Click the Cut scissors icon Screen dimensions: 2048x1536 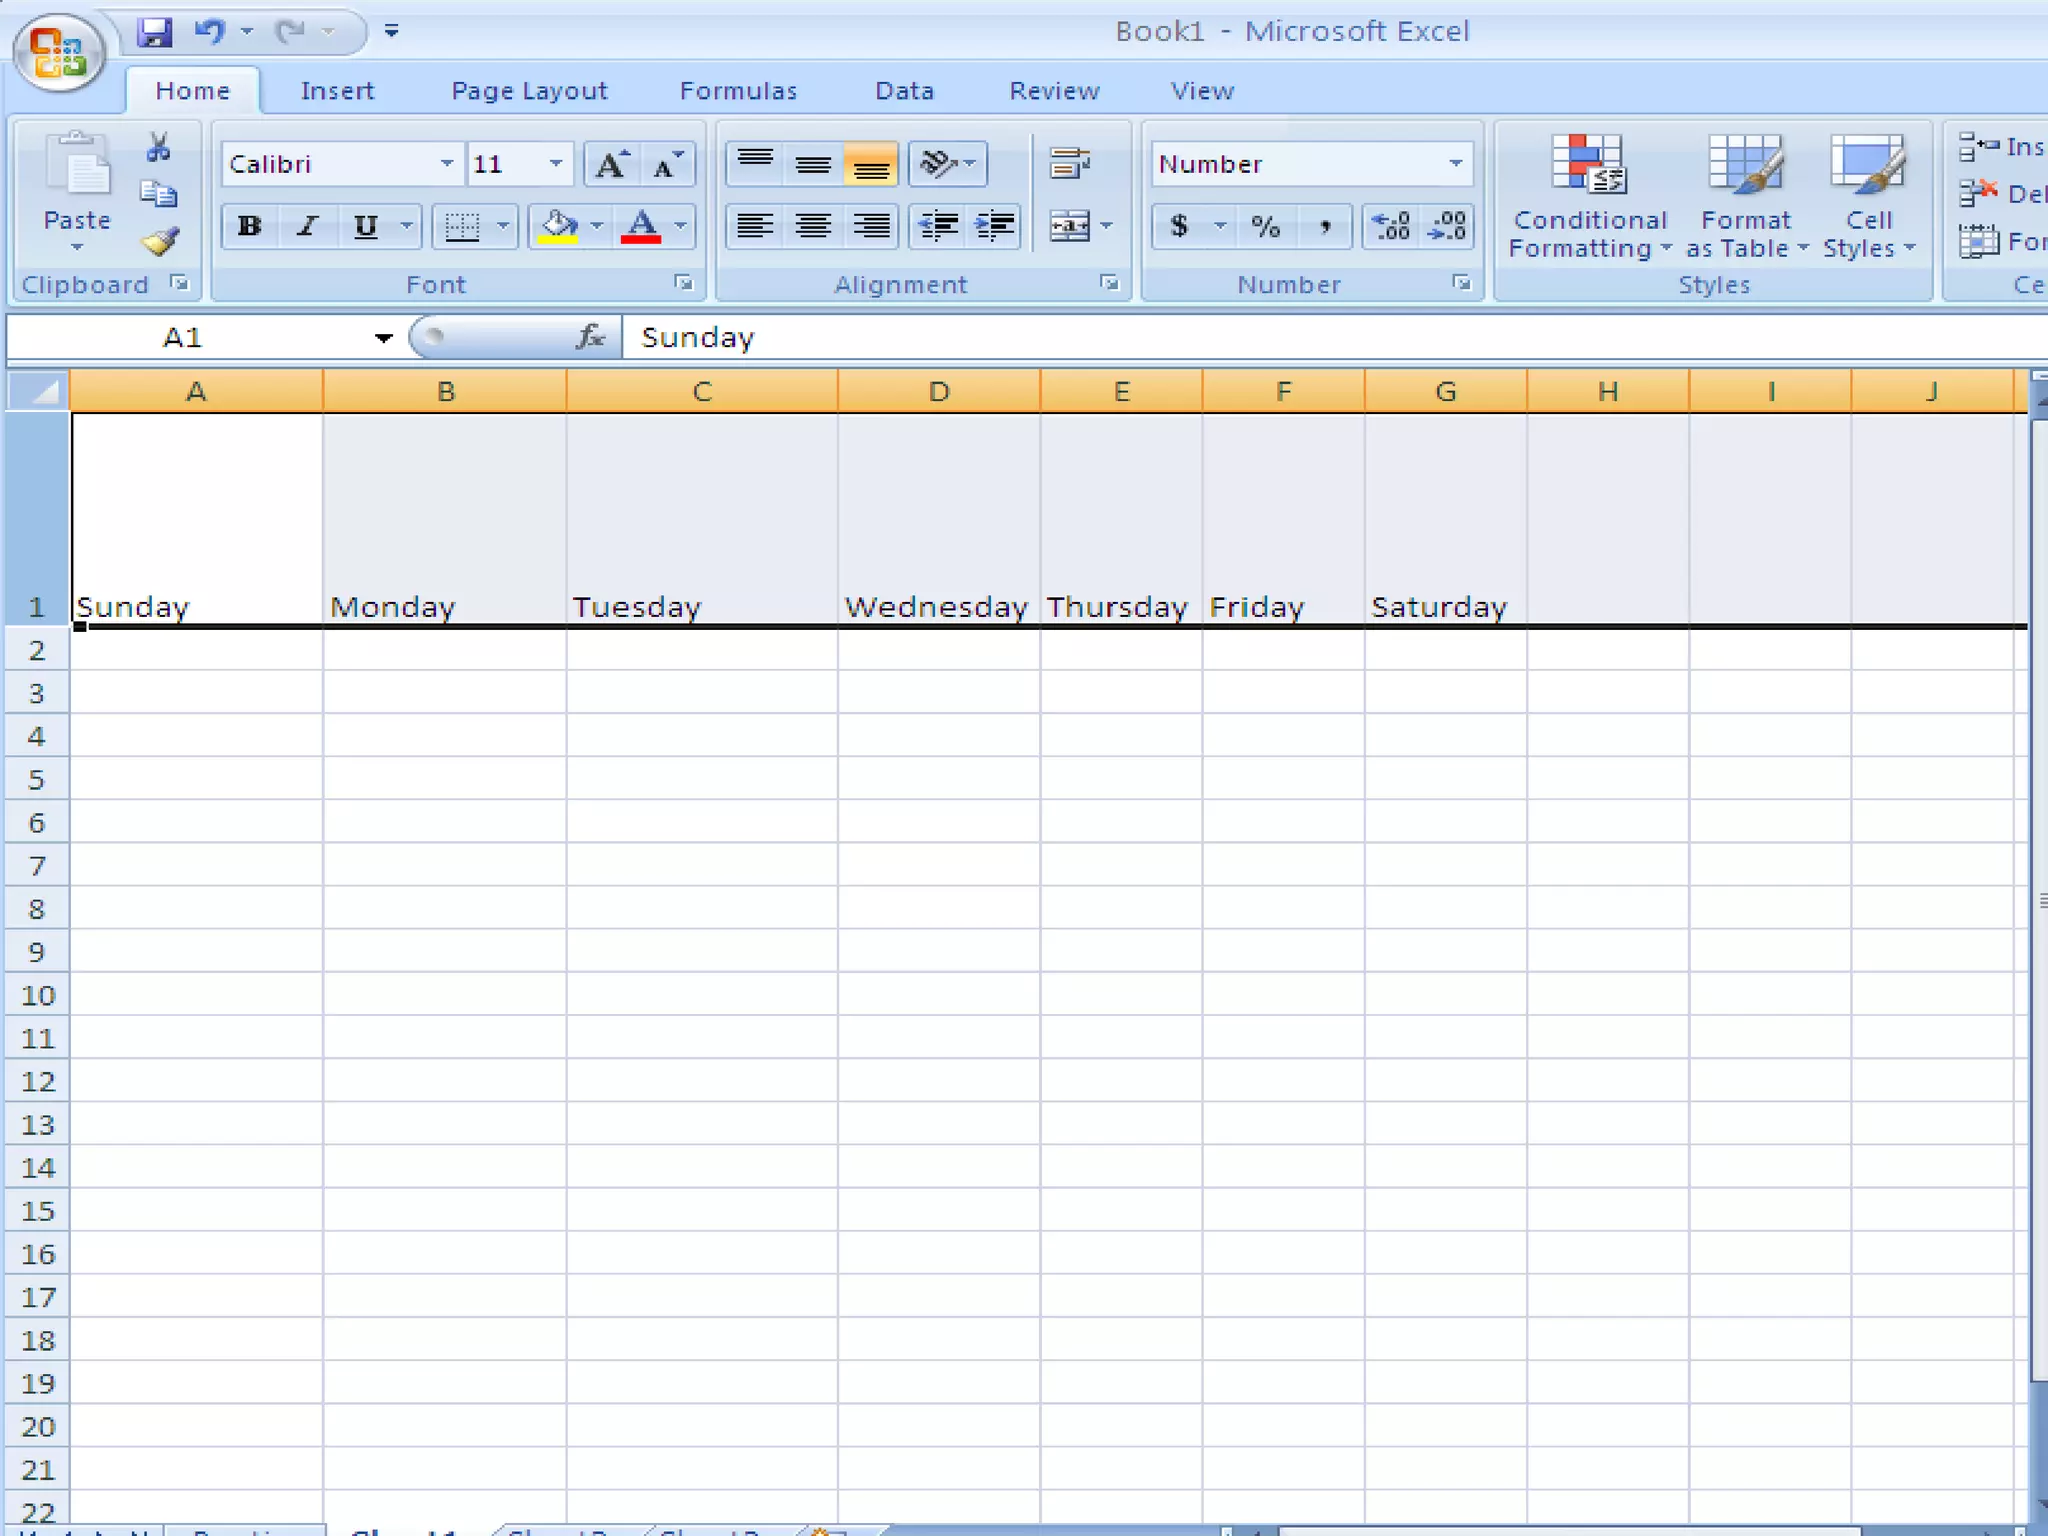pyautogui.click(x=158, y=148)
